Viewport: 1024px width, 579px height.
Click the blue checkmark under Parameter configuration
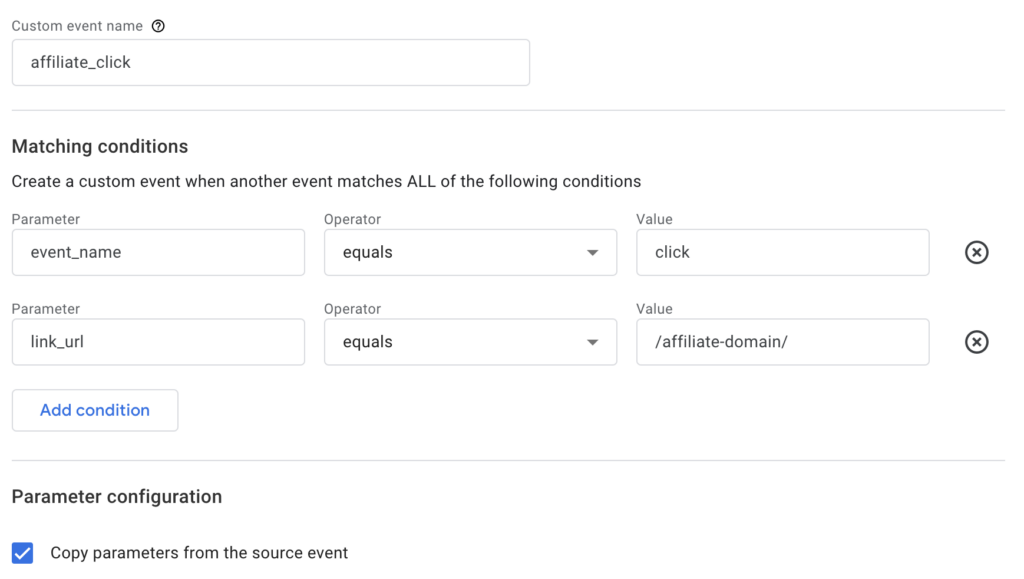22,553
